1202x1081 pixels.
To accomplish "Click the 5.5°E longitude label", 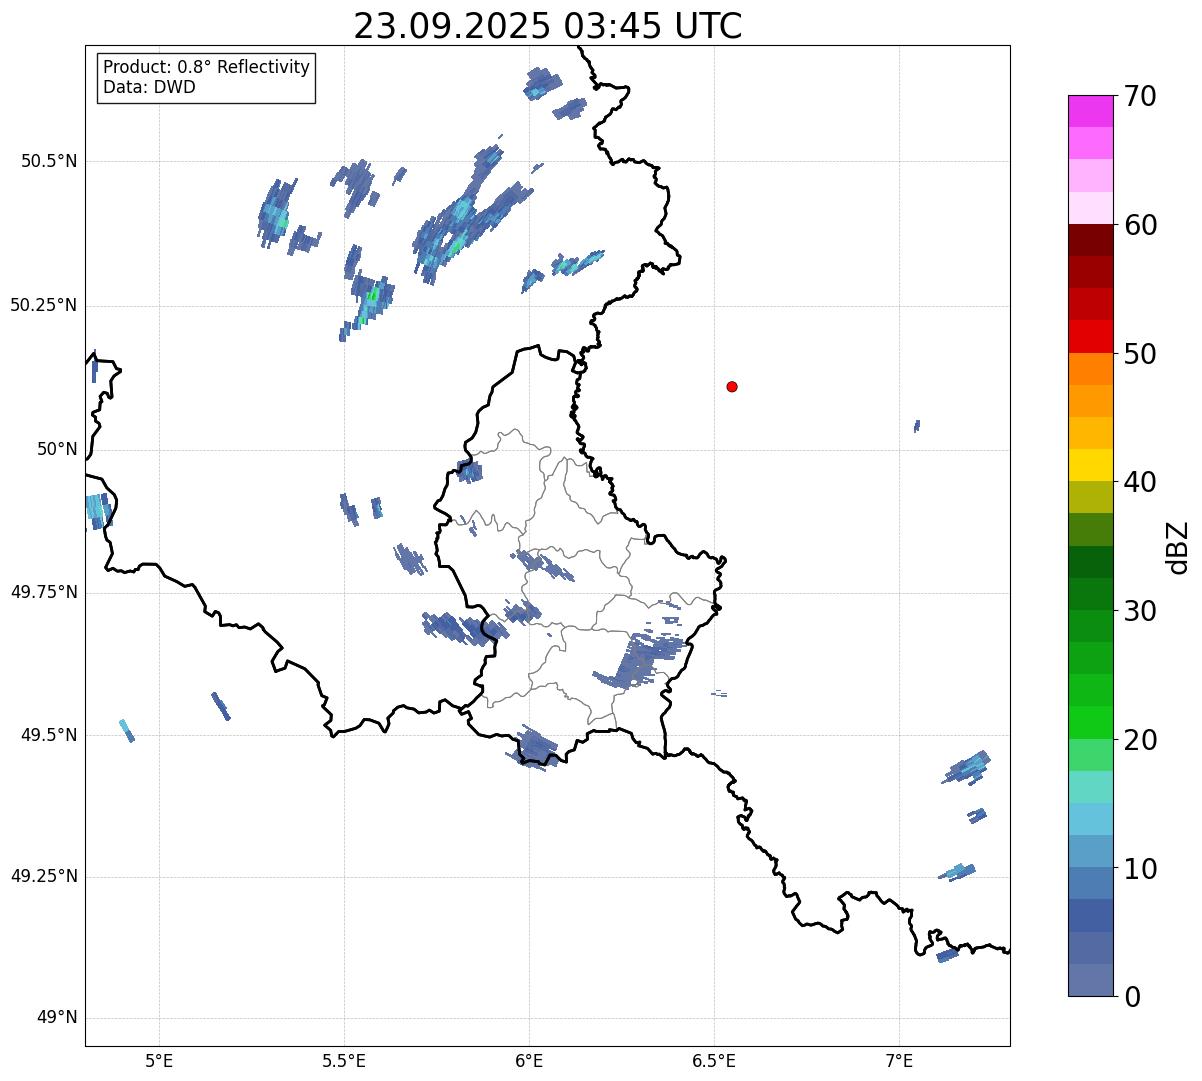I will tap(344, 1060).
